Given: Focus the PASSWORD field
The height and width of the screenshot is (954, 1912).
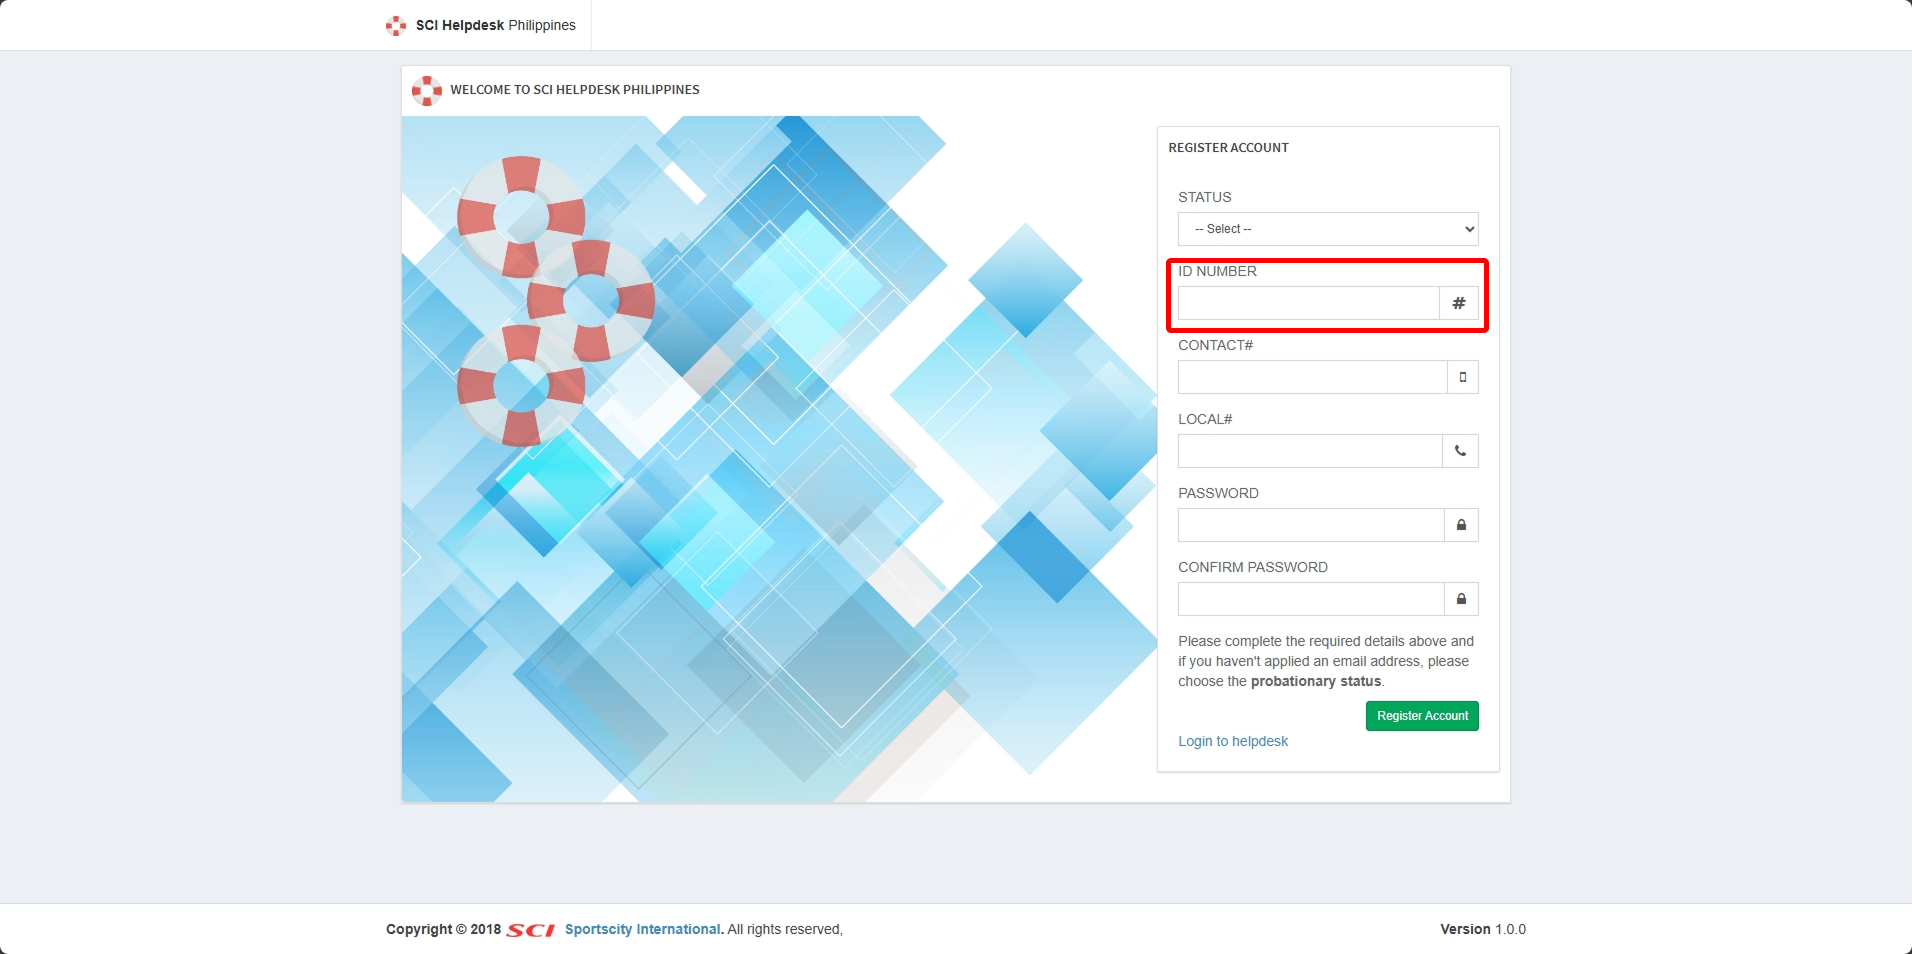Looking at the screenshot, I should 1311,525.
